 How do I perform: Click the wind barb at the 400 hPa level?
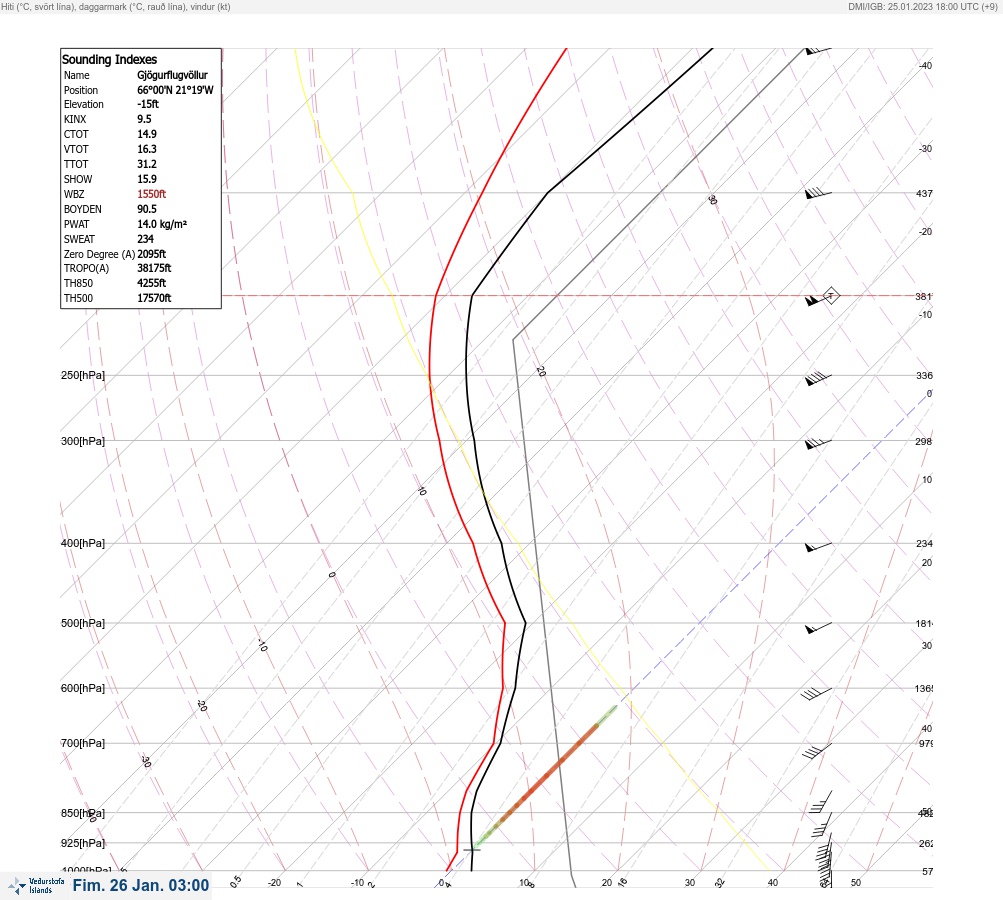(818, 546)
